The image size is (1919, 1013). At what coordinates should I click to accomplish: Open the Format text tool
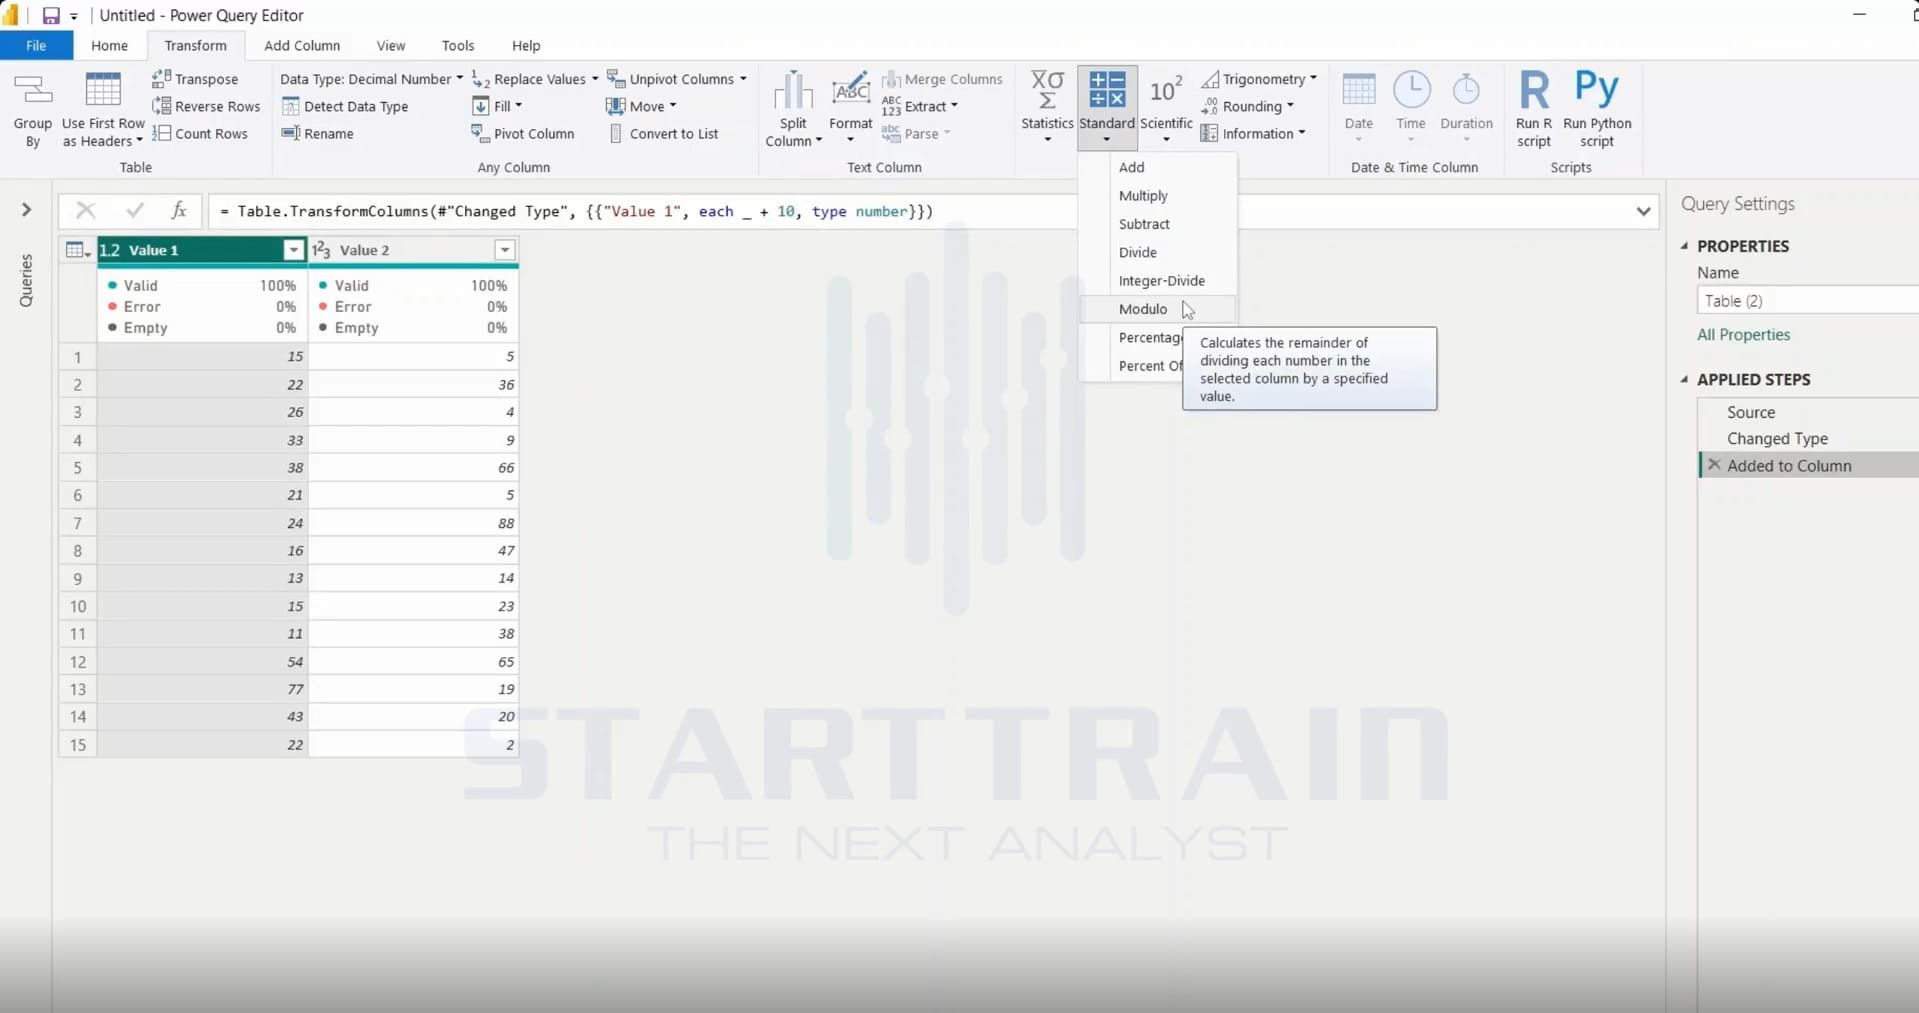[851, 108]
